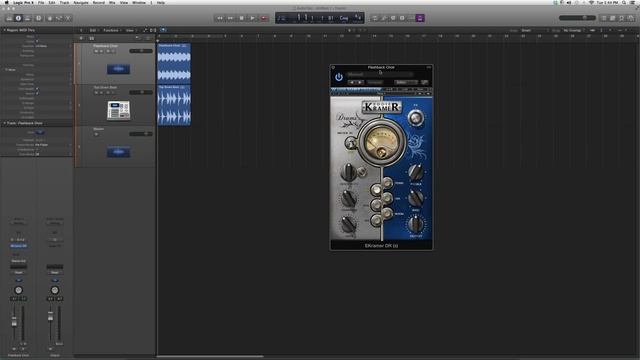
Task: Click the Flashback Choir track icon
Action: 118,69
